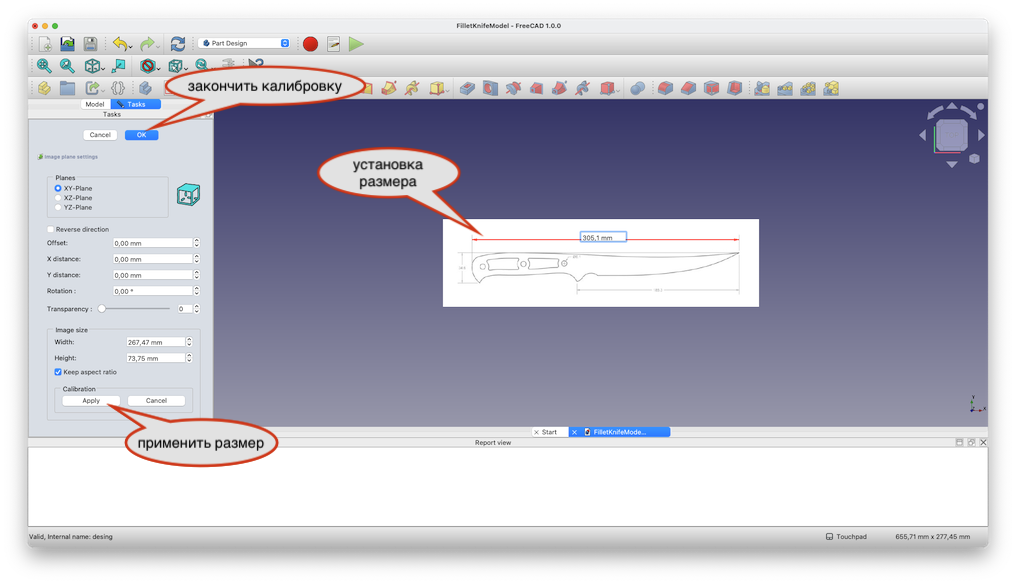The height and width of the screenshot is (584, 1016).
Task: Click the Boolean operation spheres icon
Action: click(x=637, y=88)
